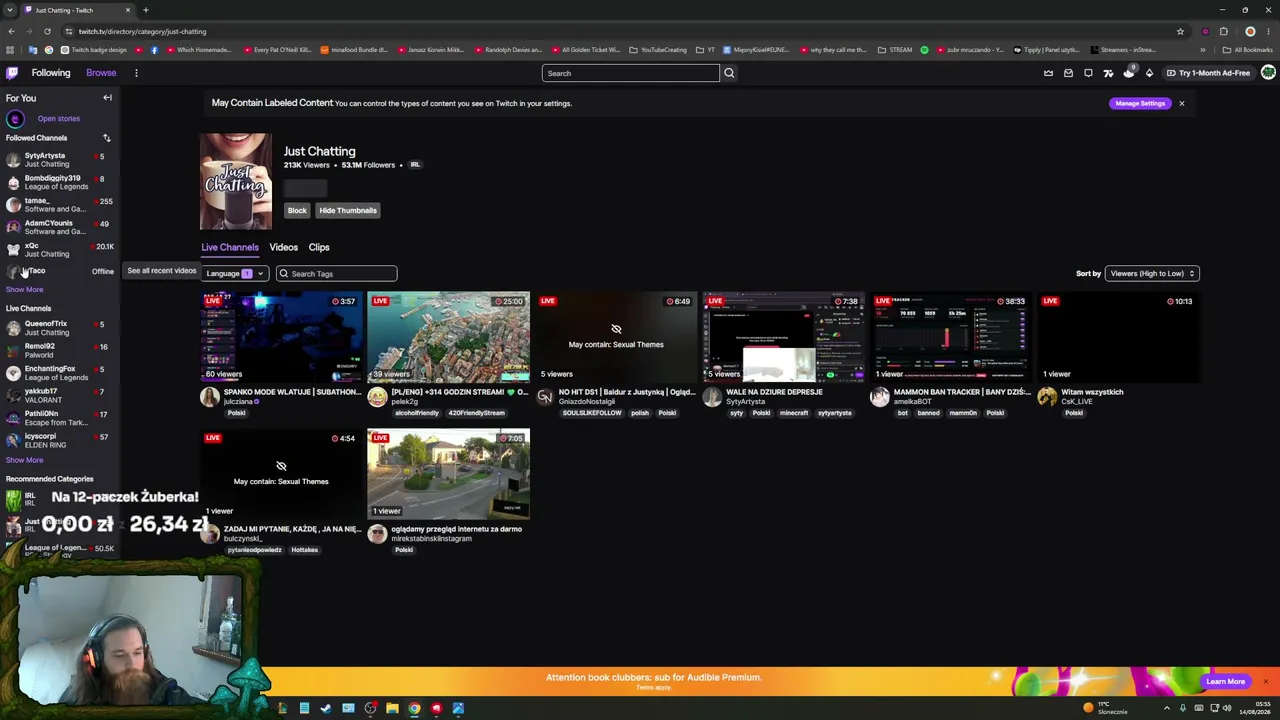1280x720 pixels.
Task: Open the user profile avatar menu
Action: [x=1268, y=73]
